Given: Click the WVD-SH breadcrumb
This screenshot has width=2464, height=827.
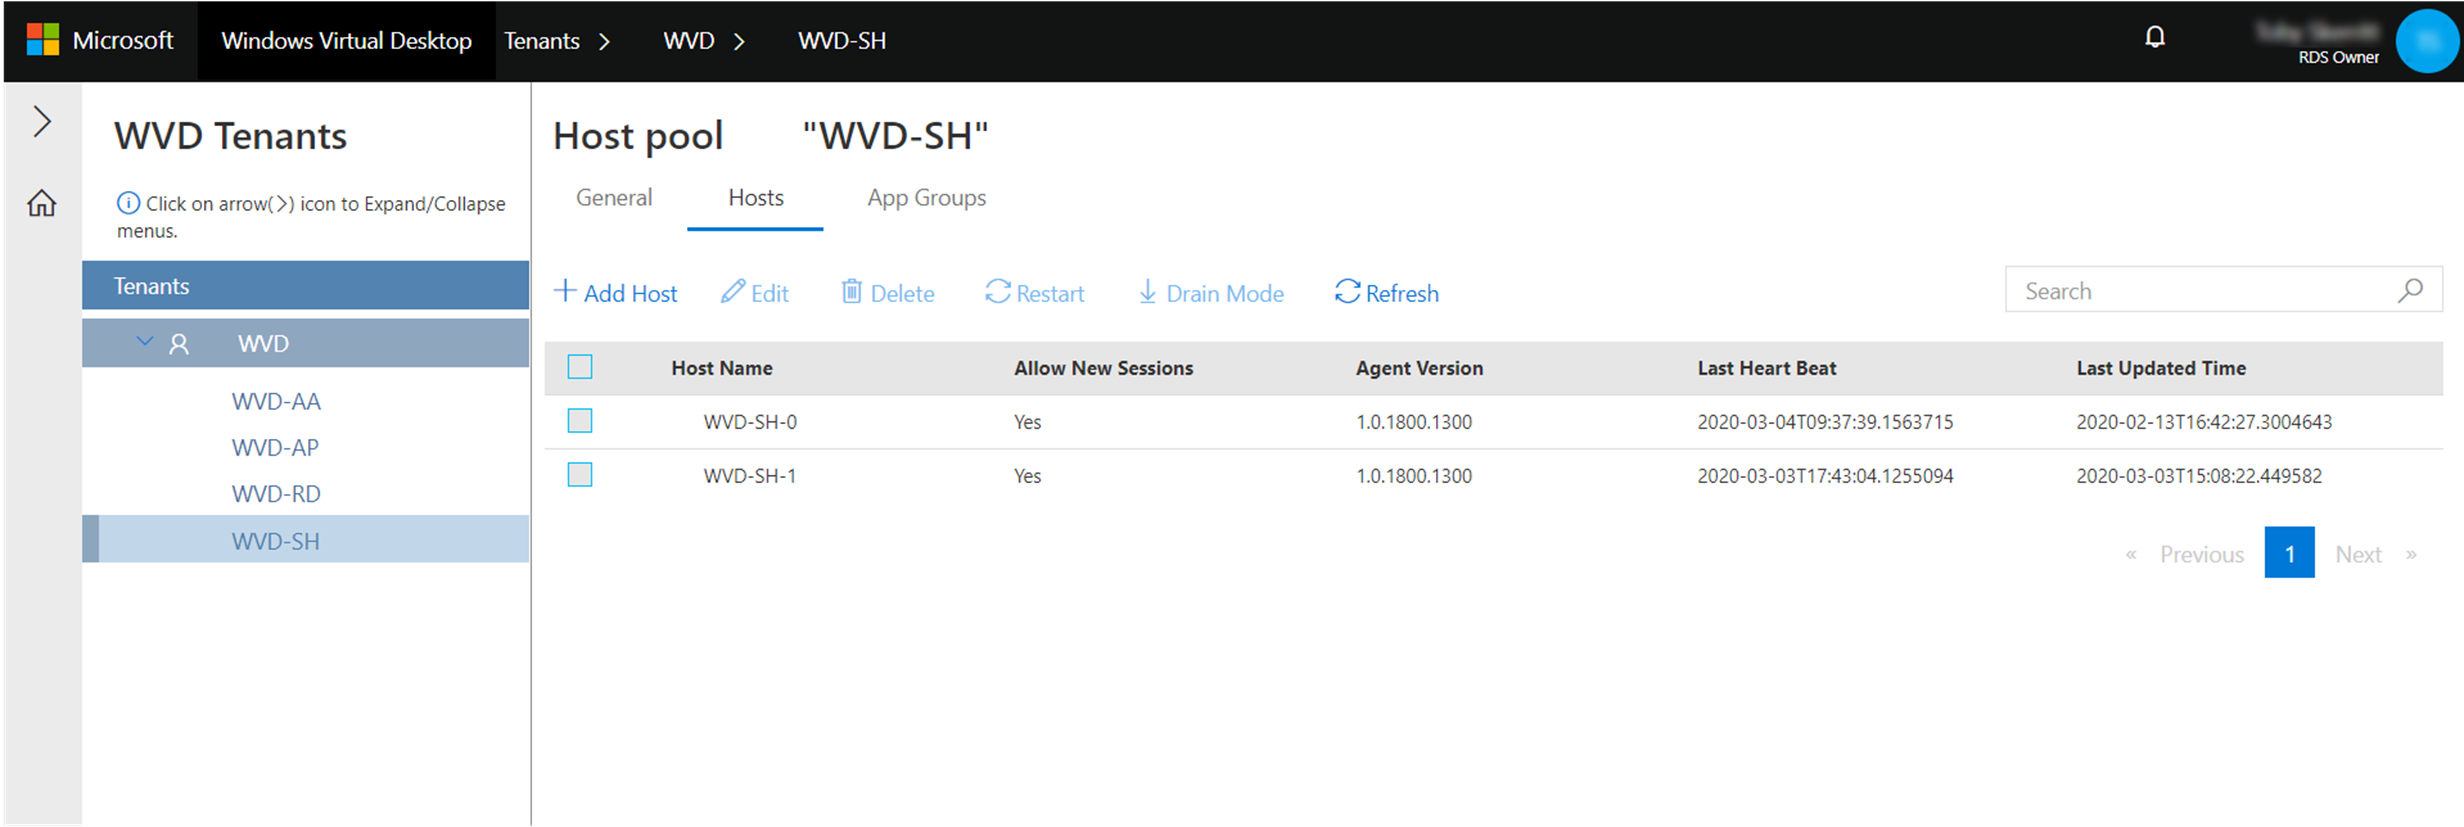Looking at the screenshot, I should (x=842, y=41).
